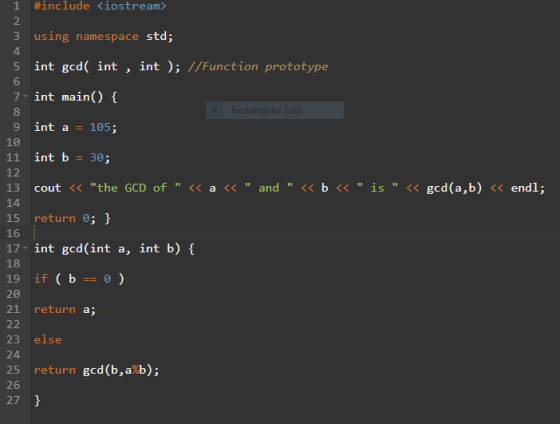Screen dimensions: 560x424
Task: Collapse the main function fold arrow at line 7
Action: [25, 96]
